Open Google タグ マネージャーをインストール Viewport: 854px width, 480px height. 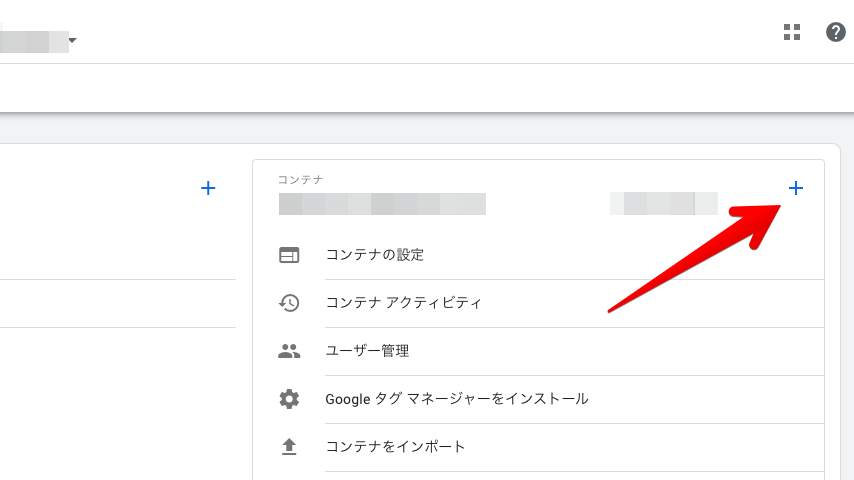coord(456,399)
